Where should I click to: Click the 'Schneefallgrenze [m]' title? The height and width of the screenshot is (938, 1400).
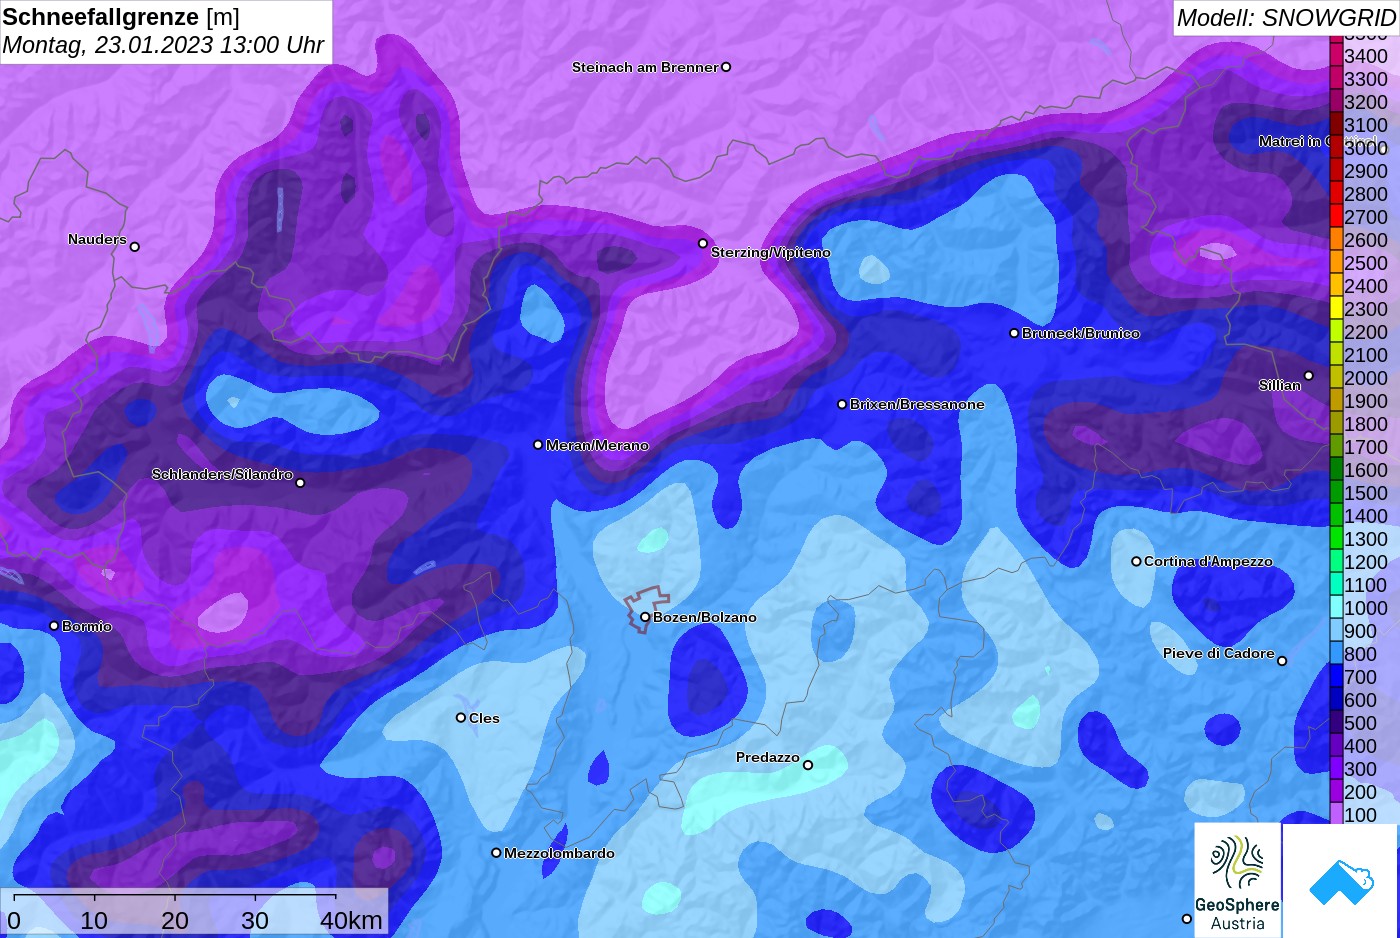point(121,17)
